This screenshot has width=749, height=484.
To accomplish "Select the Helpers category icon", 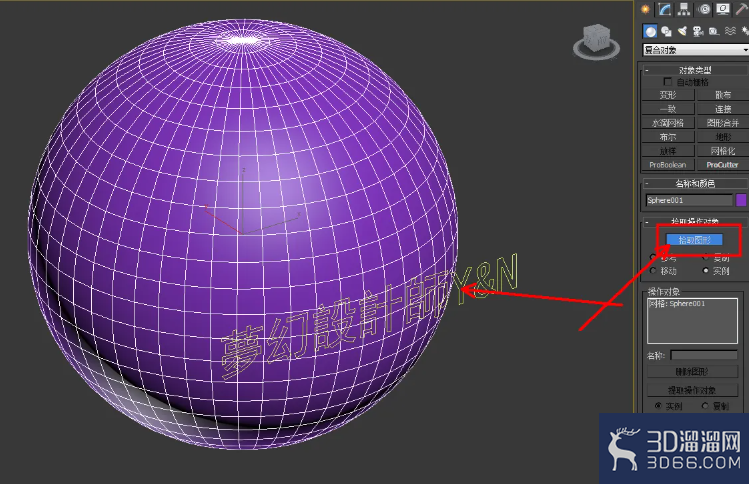I will click(x=714, y=32).
